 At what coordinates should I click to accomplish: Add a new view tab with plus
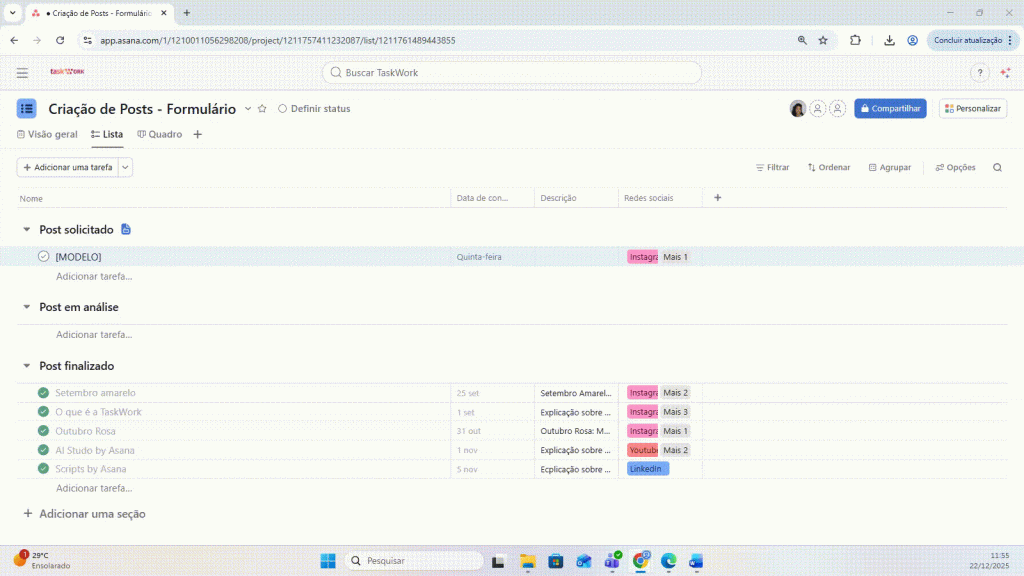pyautogui.click(x=197, y=134)
